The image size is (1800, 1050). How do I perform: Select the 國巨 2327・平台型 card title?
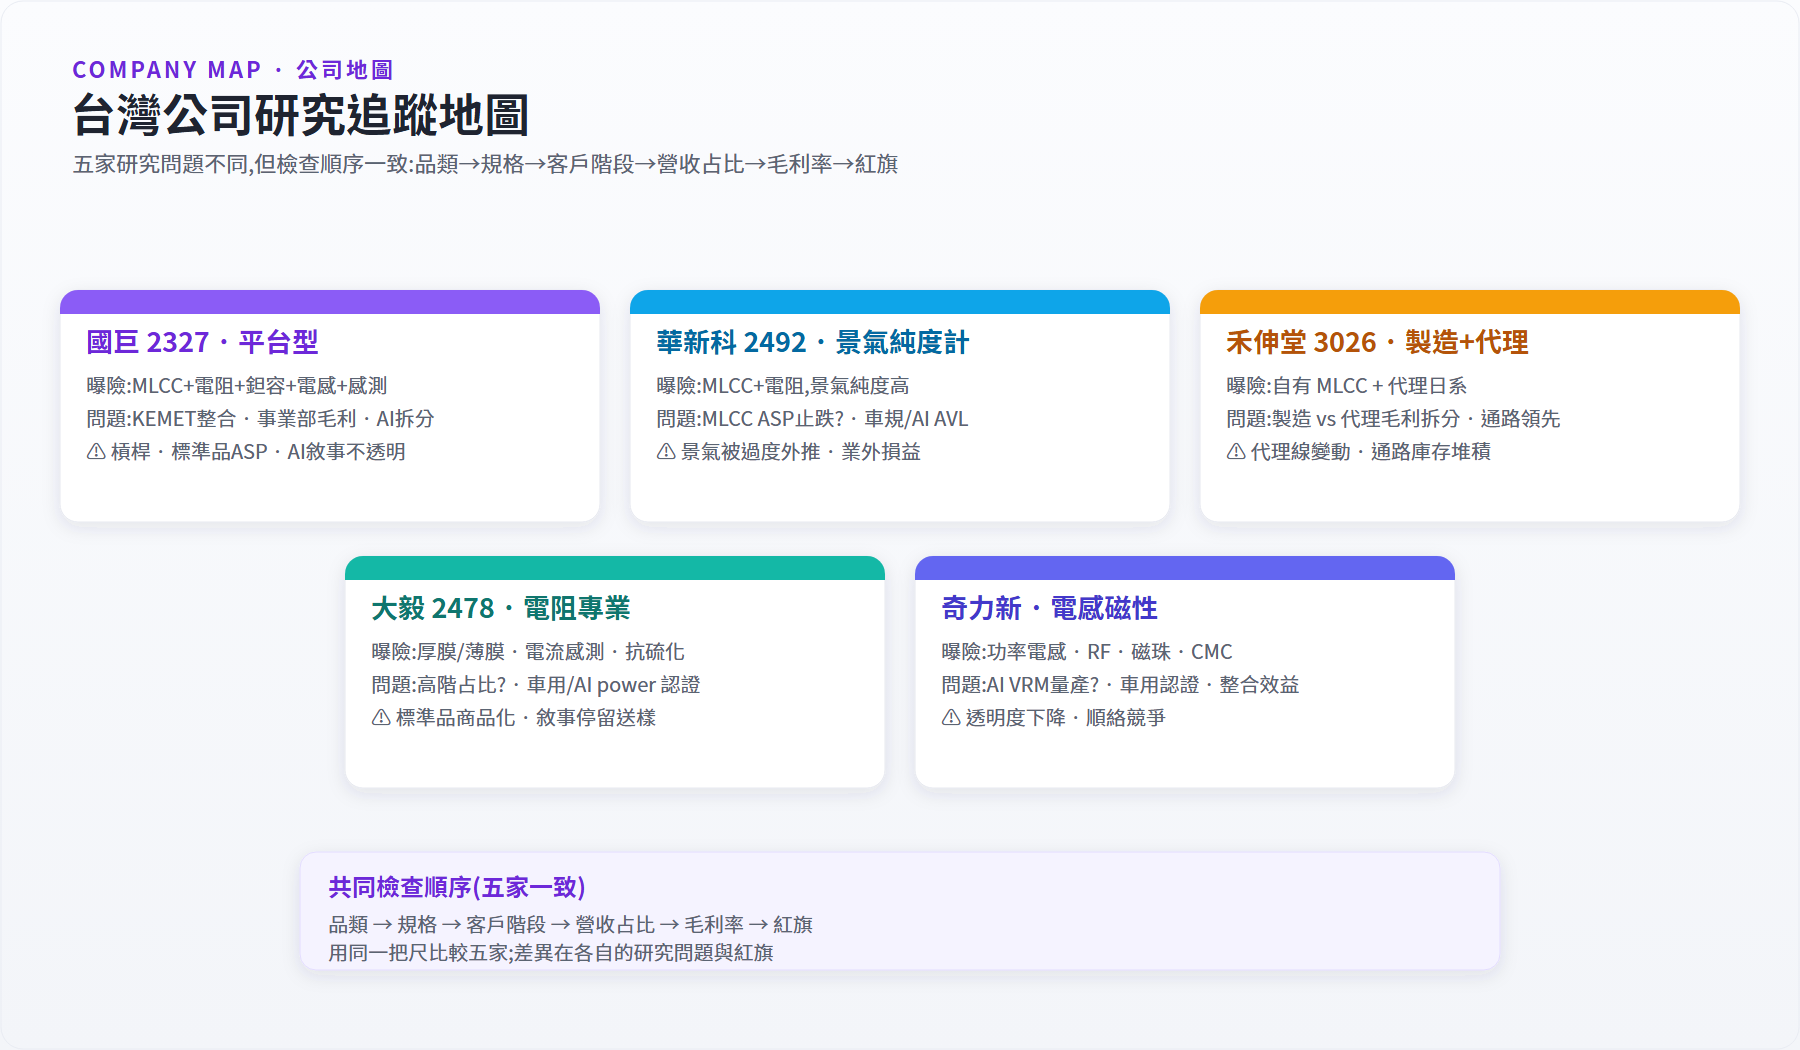pyautogui.click(x=202, y=342)
